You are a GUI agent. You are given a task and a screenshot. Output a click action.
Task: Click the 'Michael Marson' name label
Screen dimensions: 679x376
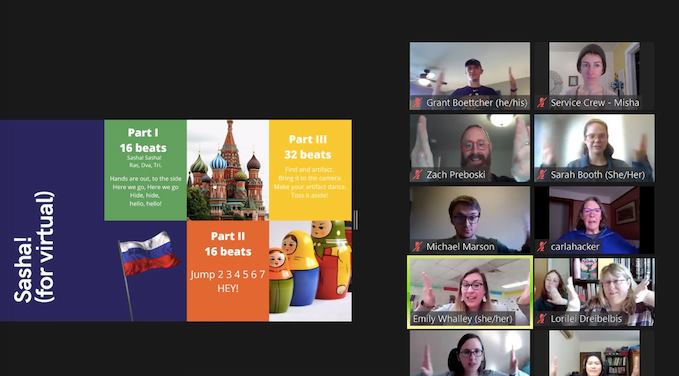(460, 246)
